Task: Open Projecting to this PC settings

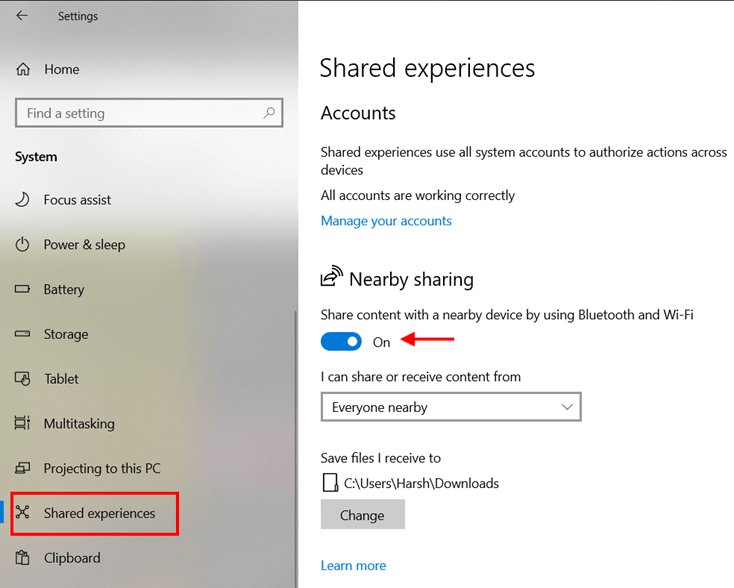Action: pyautogui.click(x=101, y=468)
